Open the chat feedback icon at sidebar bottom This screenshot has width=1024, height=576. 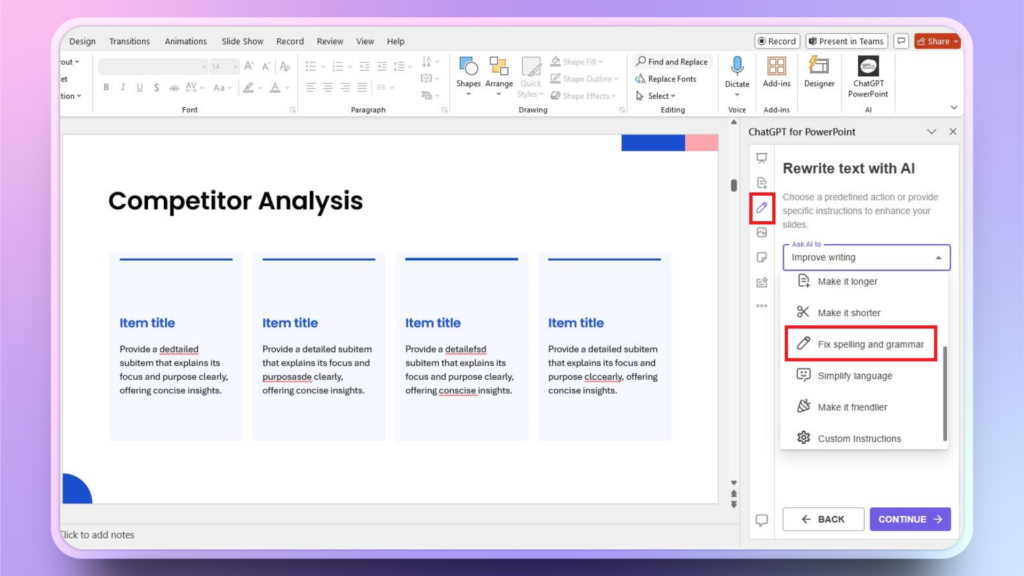click(761, 520)
